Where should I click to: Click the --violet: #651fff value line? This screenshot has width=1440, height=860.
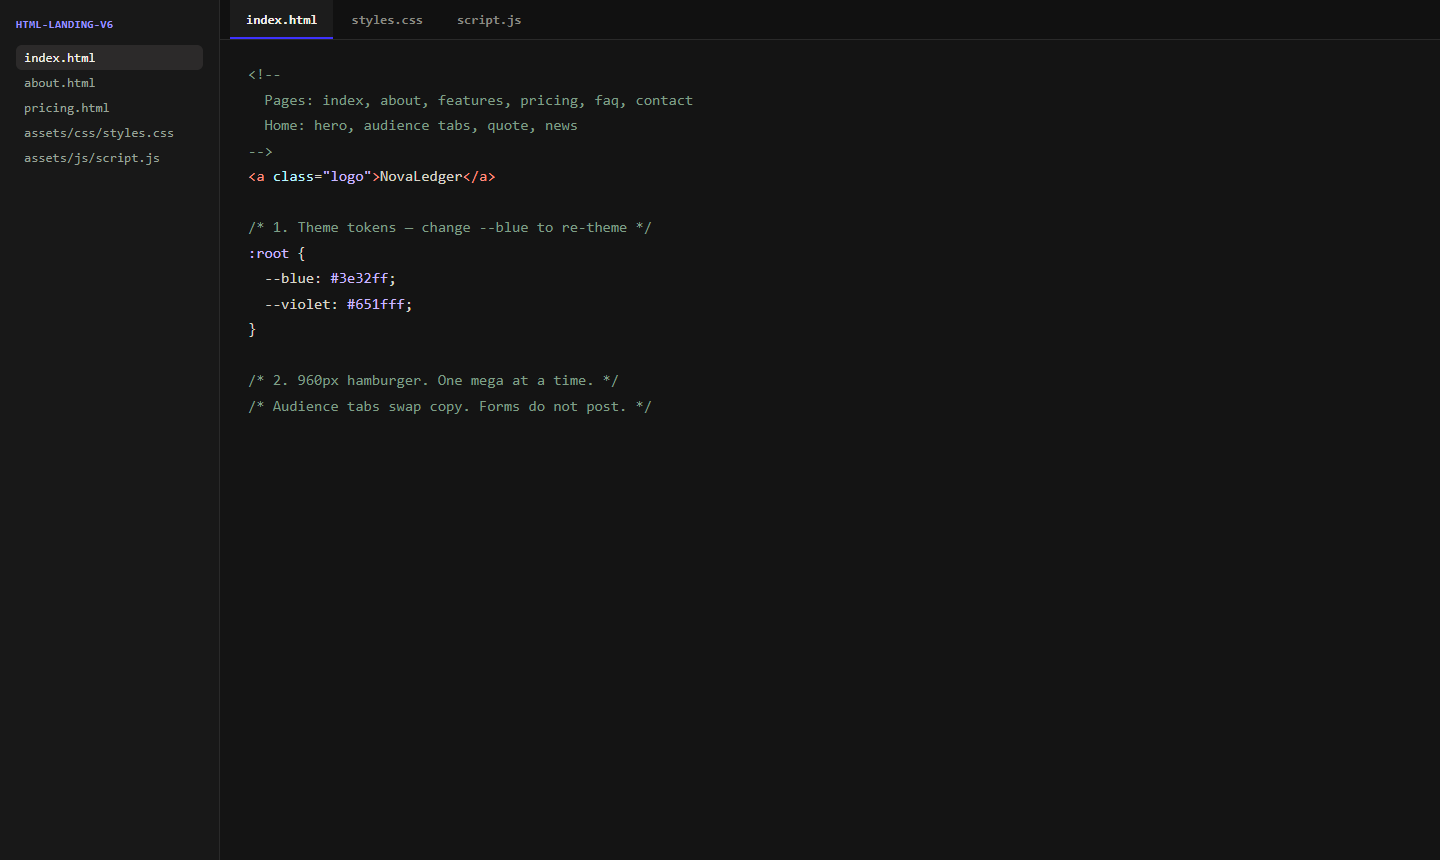(x=338, y=304)
